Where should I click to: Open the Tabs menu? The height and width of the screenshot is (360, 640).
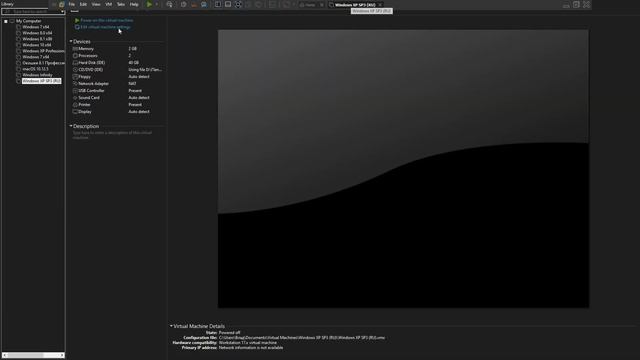[121, 4]
